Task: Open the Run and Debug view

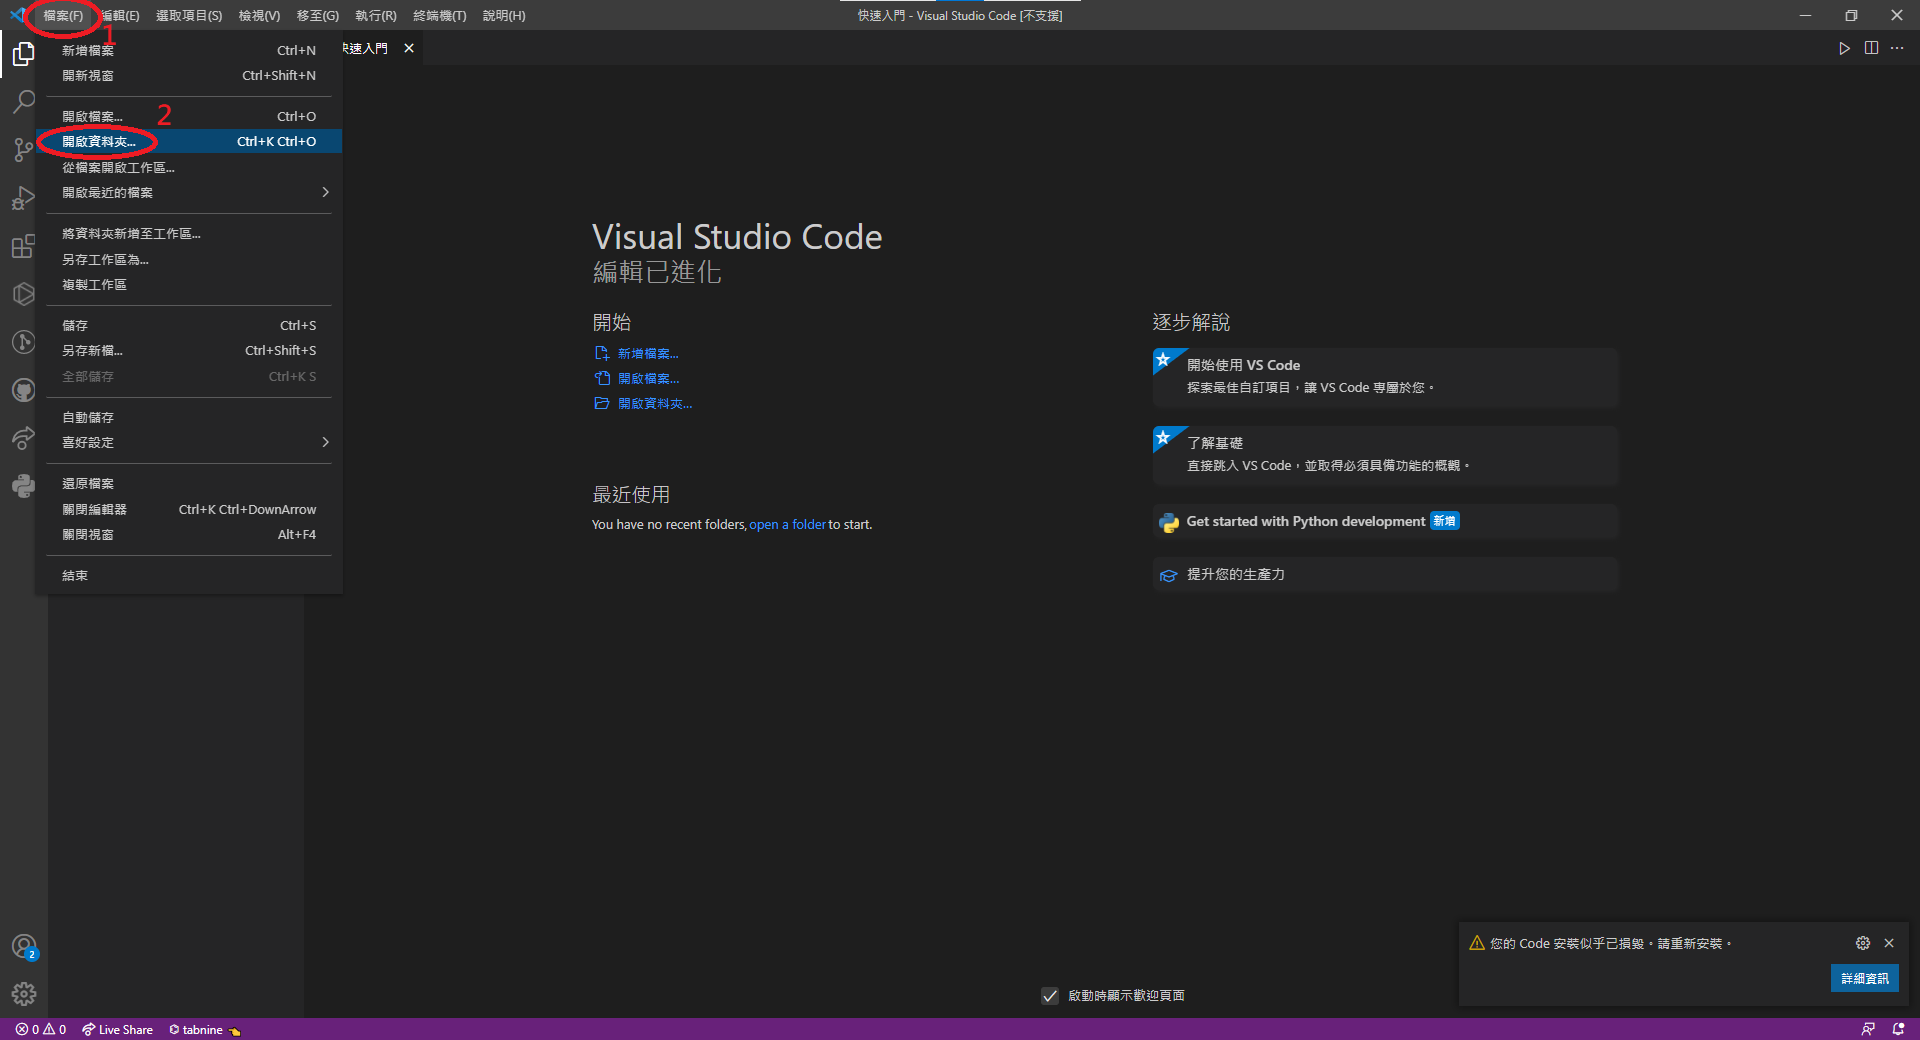Action: point(23,198)
